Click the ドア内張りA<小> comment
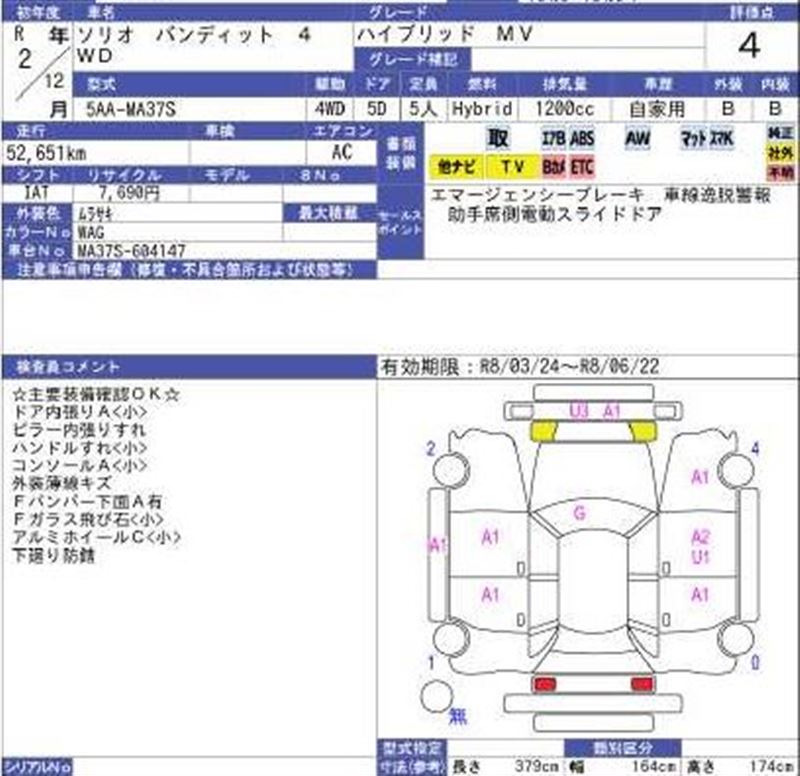The height and width of the screenshot is (776, 800). pyautogui.click(x=80, y=412)
